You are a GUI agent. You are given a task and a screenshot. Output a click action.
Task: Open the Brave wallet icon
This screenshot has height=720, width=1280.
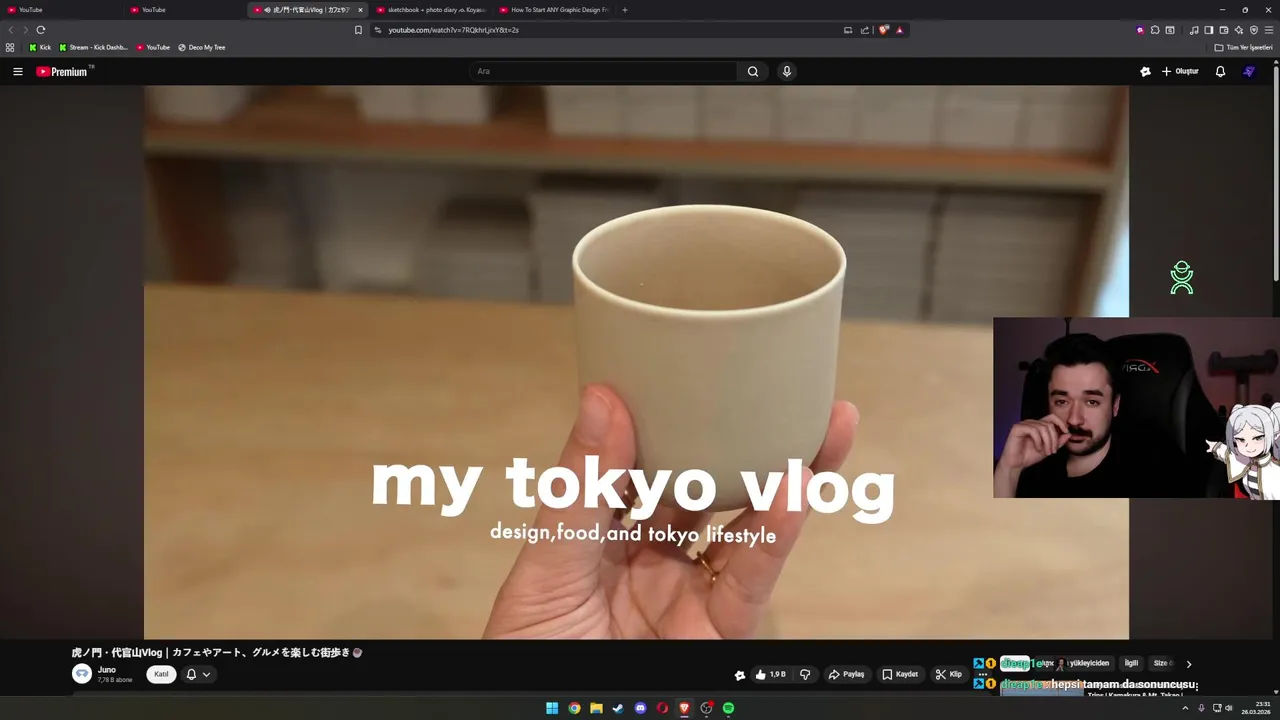point(1223,30)
